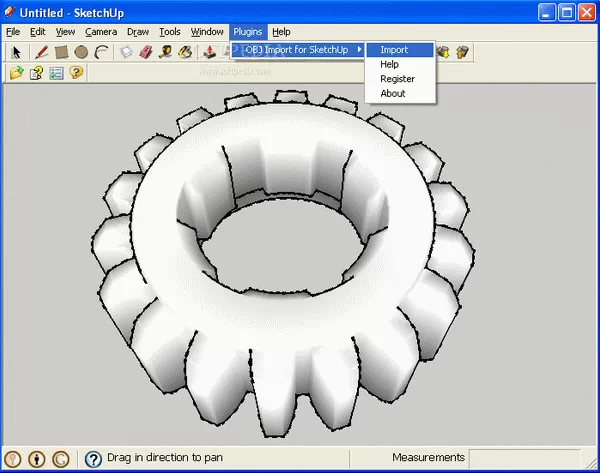Open the plugin help document icon
This screenshot has height=473, width=600.
(x=36, y=72)
